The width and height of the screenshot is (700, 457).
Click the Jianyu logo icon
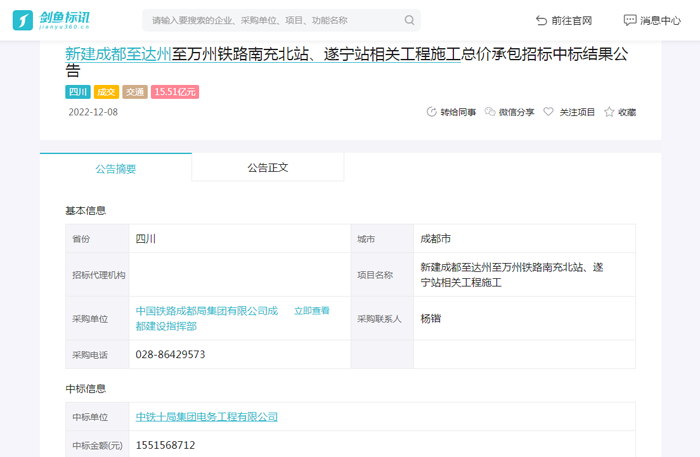22,20
